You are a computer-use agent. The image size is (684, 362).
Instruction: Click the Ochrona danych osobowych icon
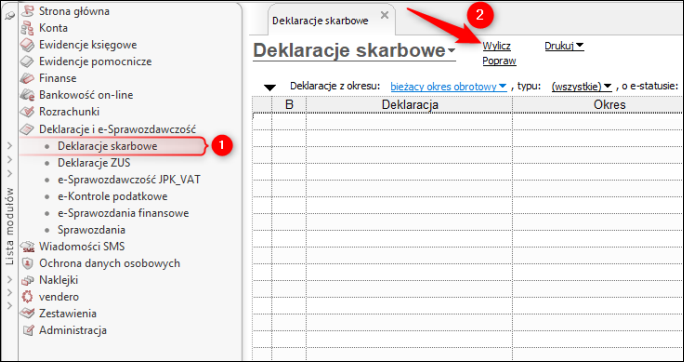[x=27, y=263]
